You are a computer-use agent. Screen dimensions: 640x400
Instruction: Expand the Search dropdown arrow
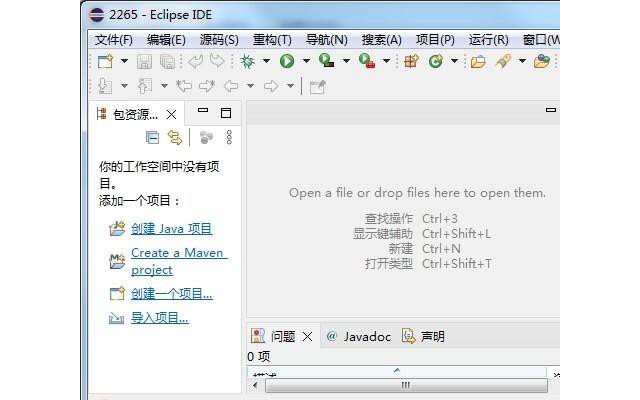pyautogui.click(x=522, y=61)
